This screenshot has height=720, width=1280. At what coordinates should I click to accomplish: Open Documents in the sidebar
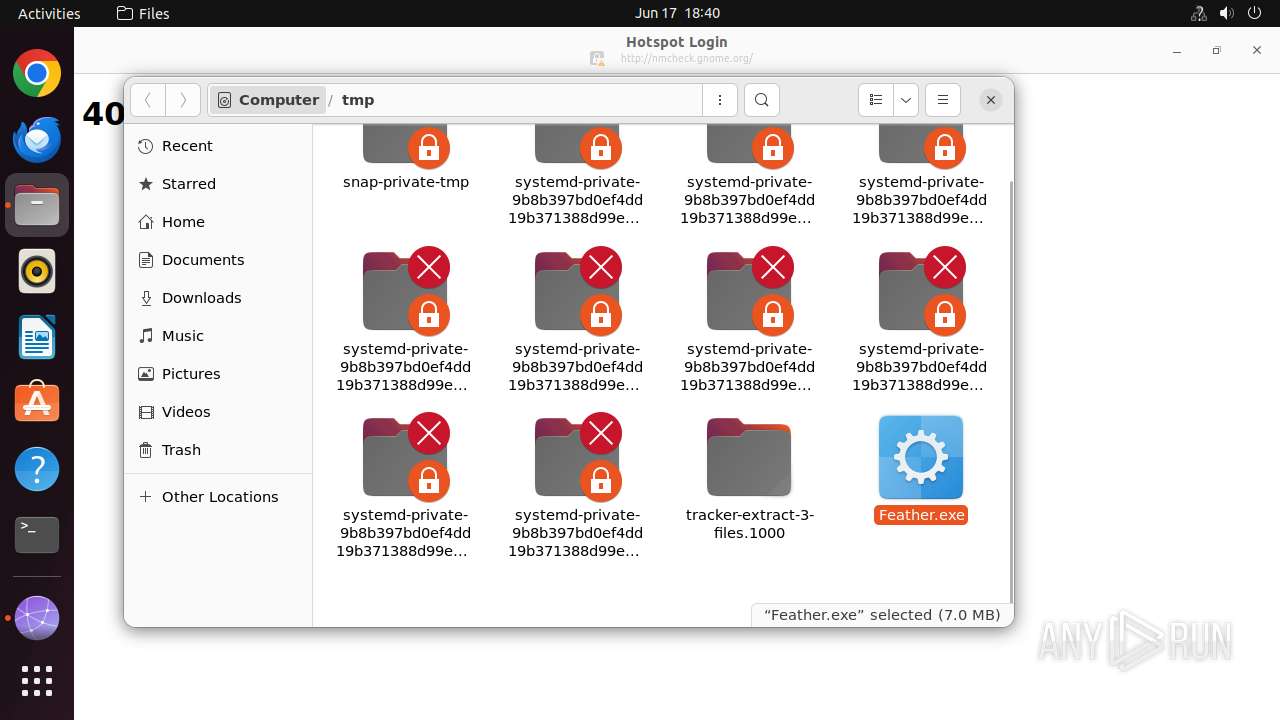click(218, 260)
